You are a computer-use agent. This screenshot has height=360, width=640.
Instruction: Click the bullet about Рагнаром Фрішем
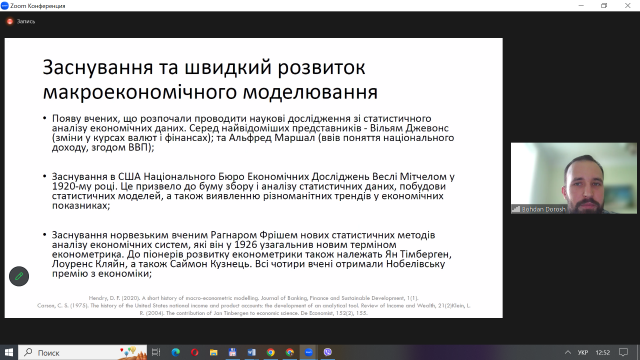coord(252,254)
